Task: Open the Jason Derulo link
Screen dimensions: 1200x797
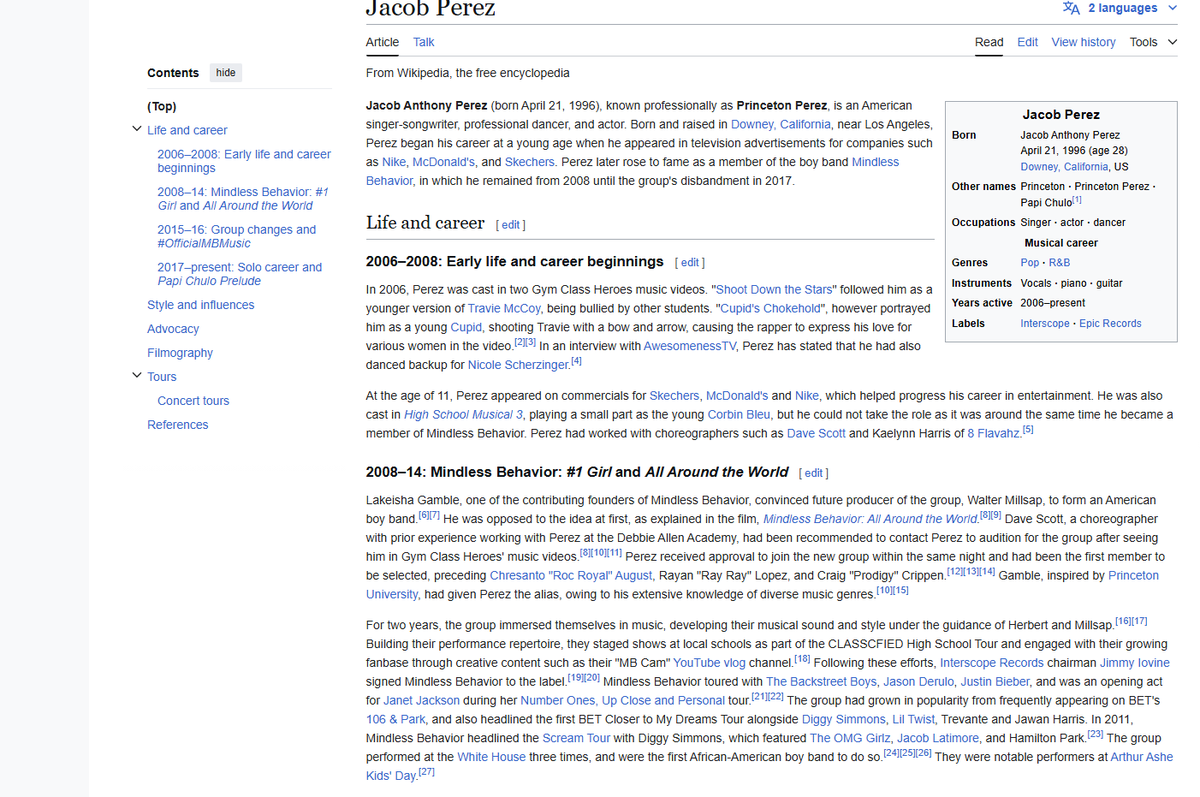Action: point(918,681)
